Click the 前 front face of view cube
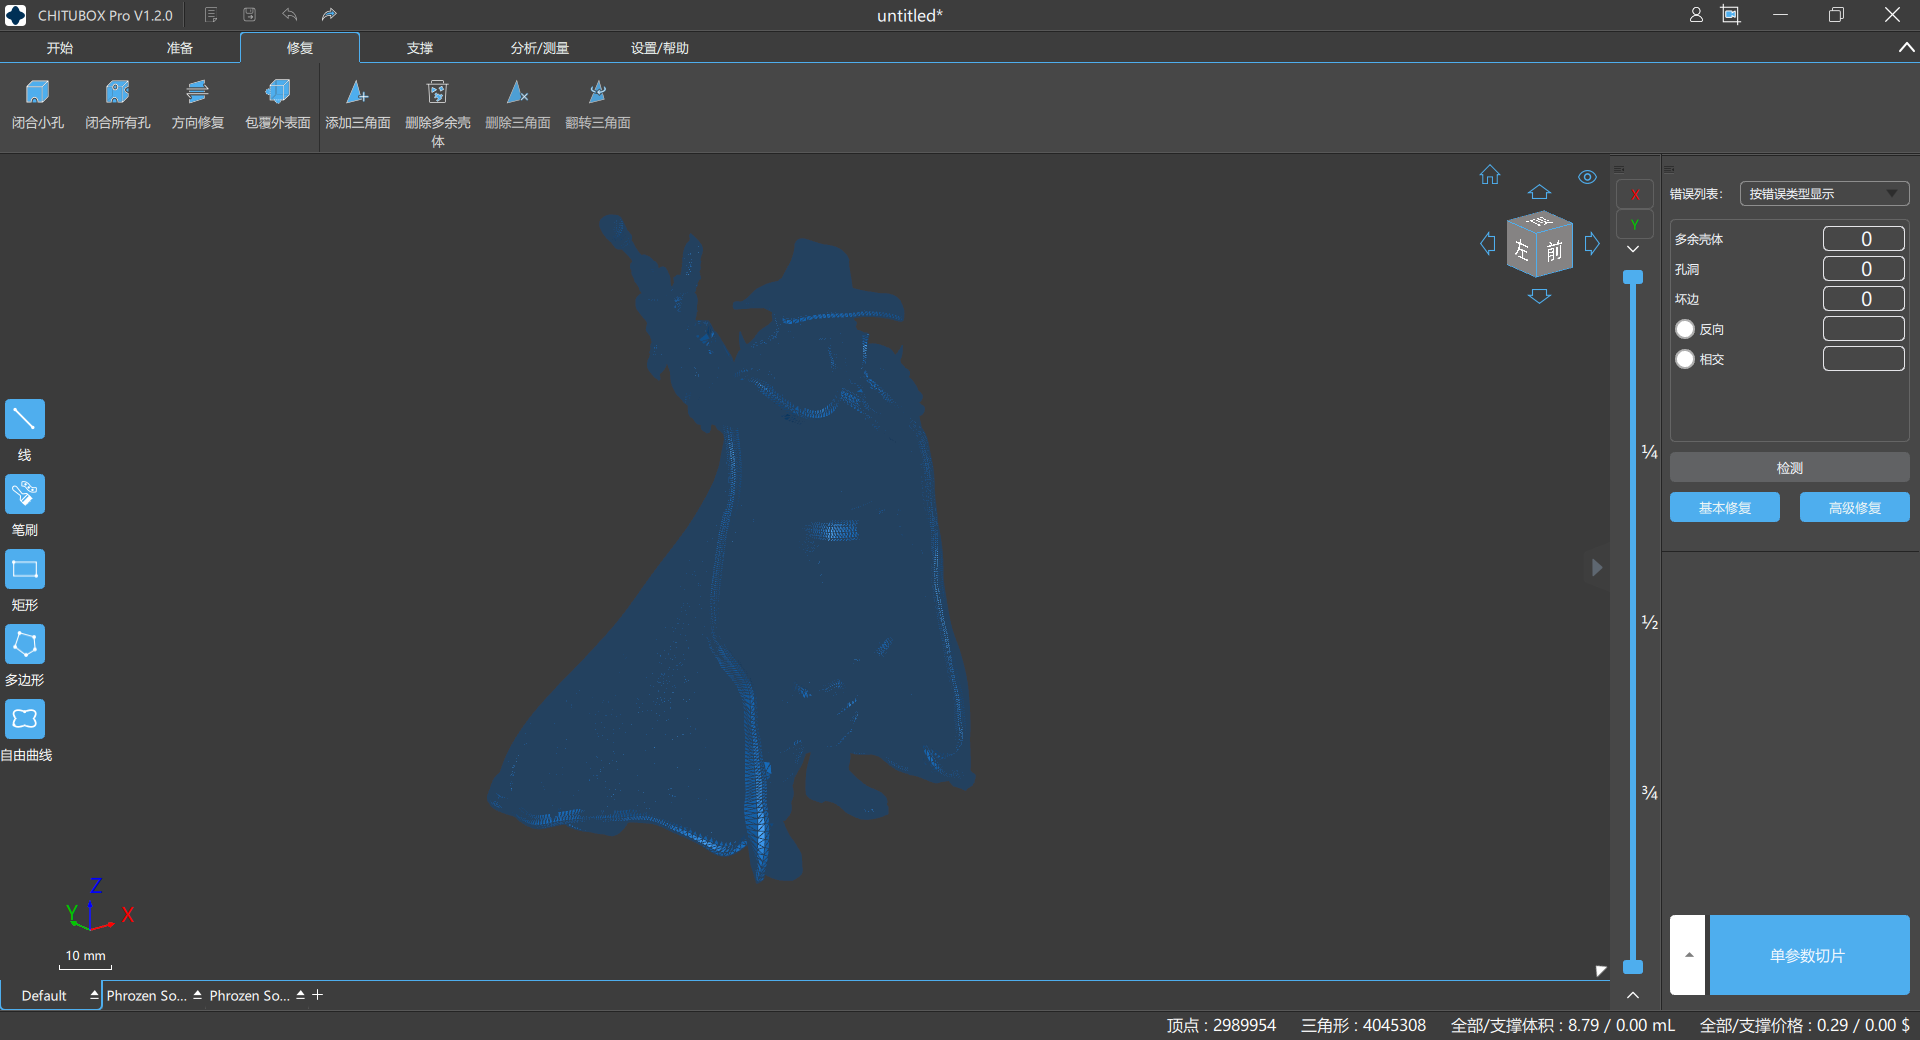The width and height of the screenshot is (1920, 1040). 1555,250
